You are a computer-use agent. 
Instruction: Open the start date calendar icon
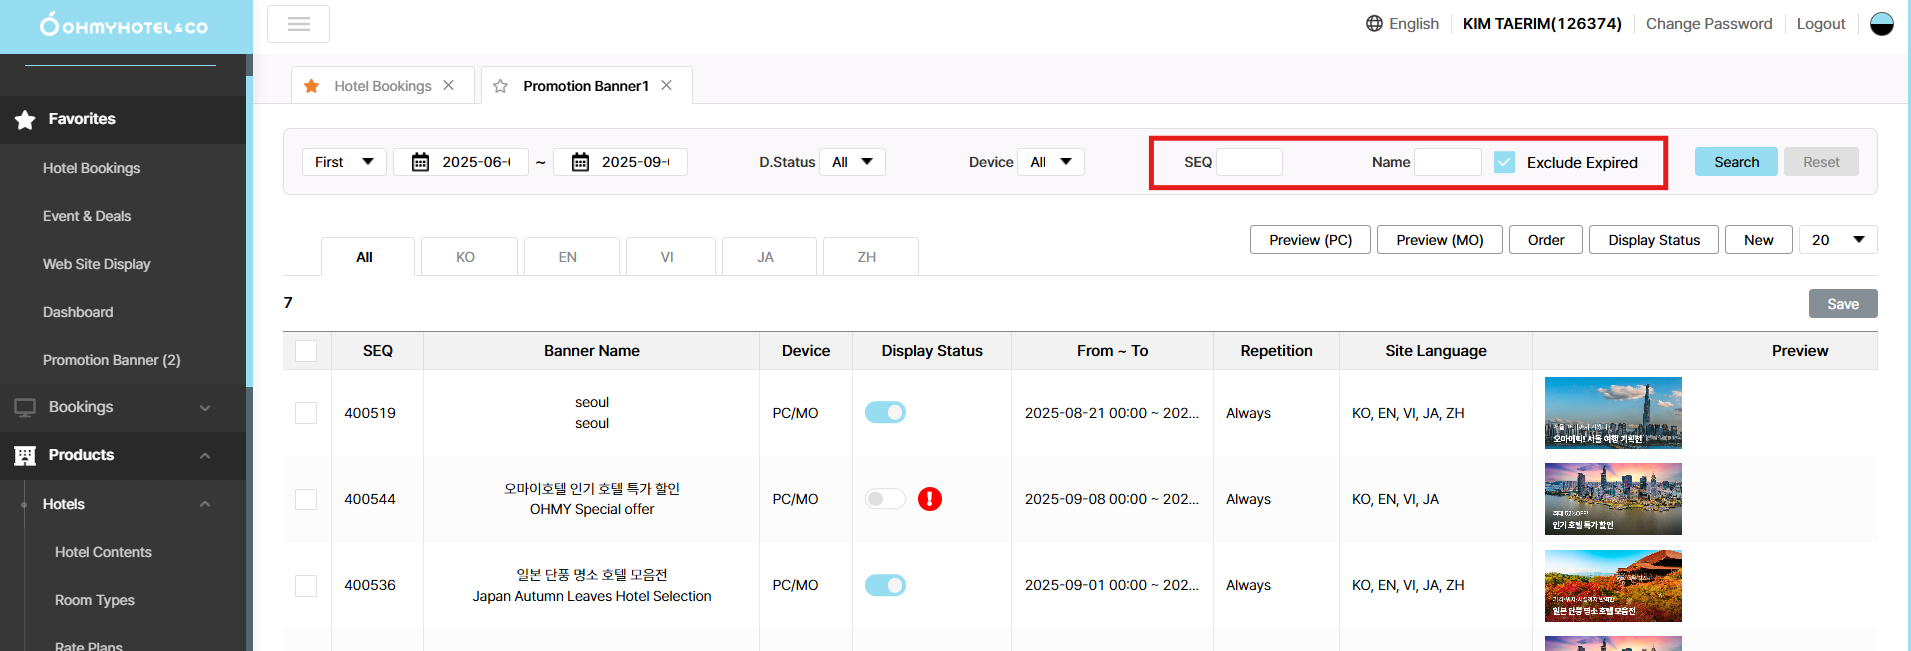(421, 162)
